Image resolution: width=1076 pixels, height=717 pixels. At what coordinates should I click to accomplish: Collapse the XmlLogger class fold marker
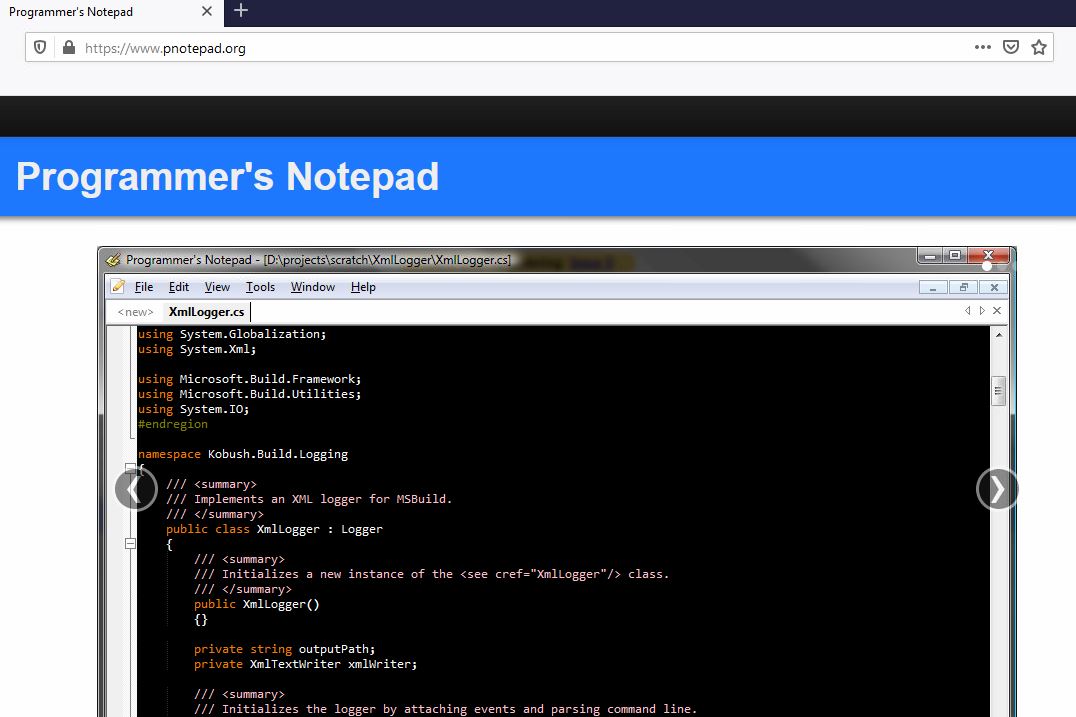point(130,543)
